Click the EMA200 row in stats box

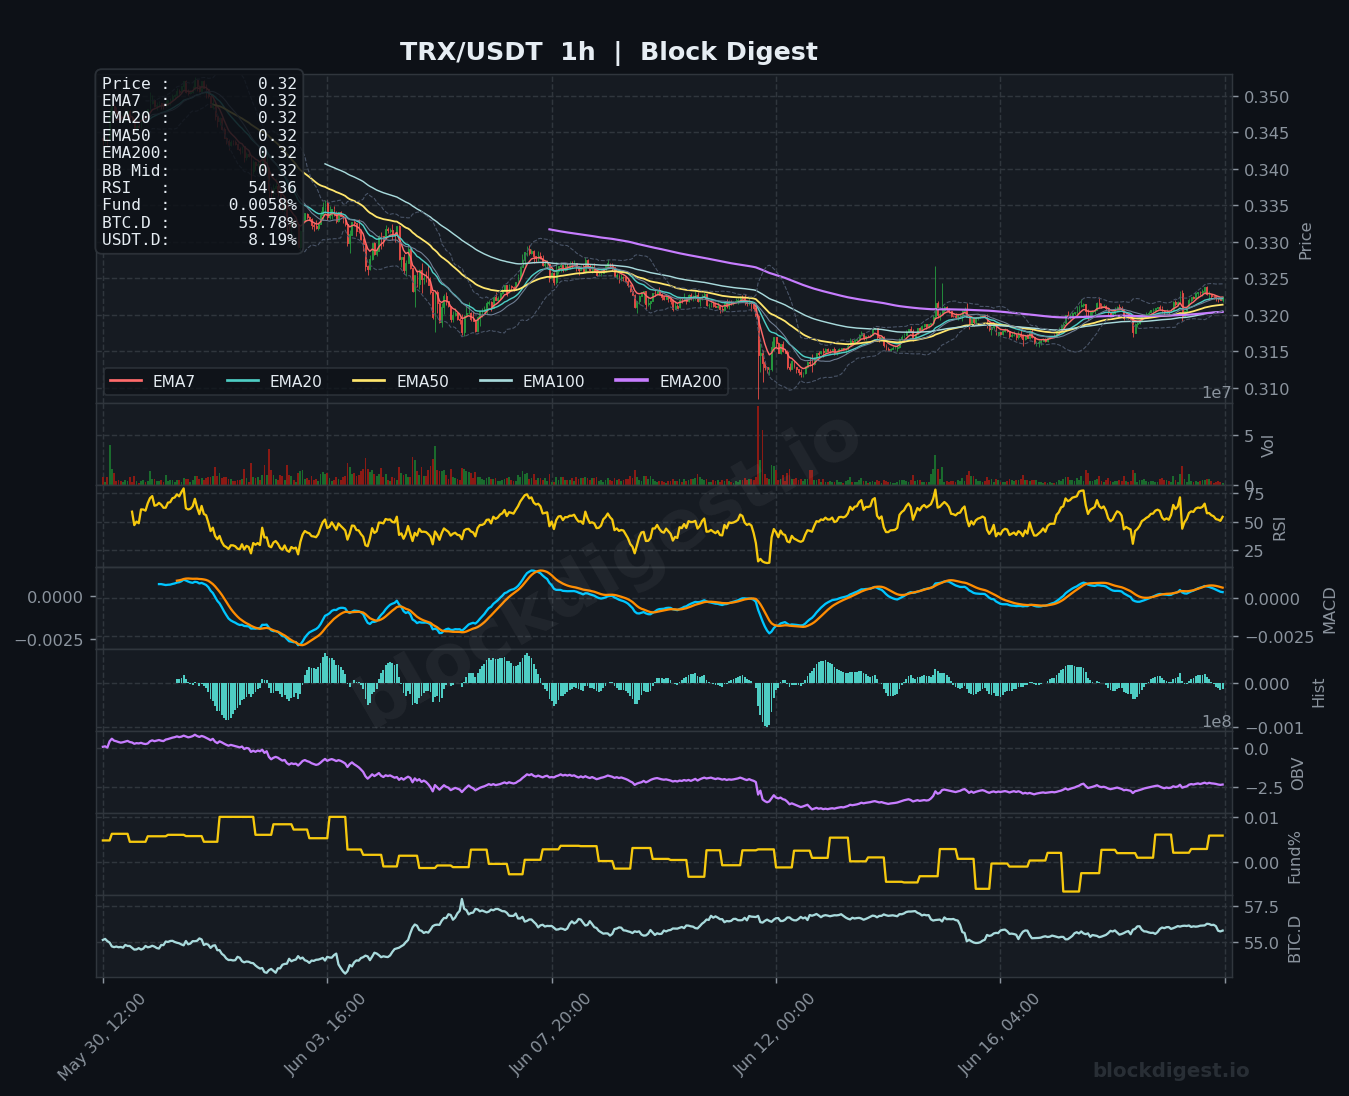click(199, 153)
